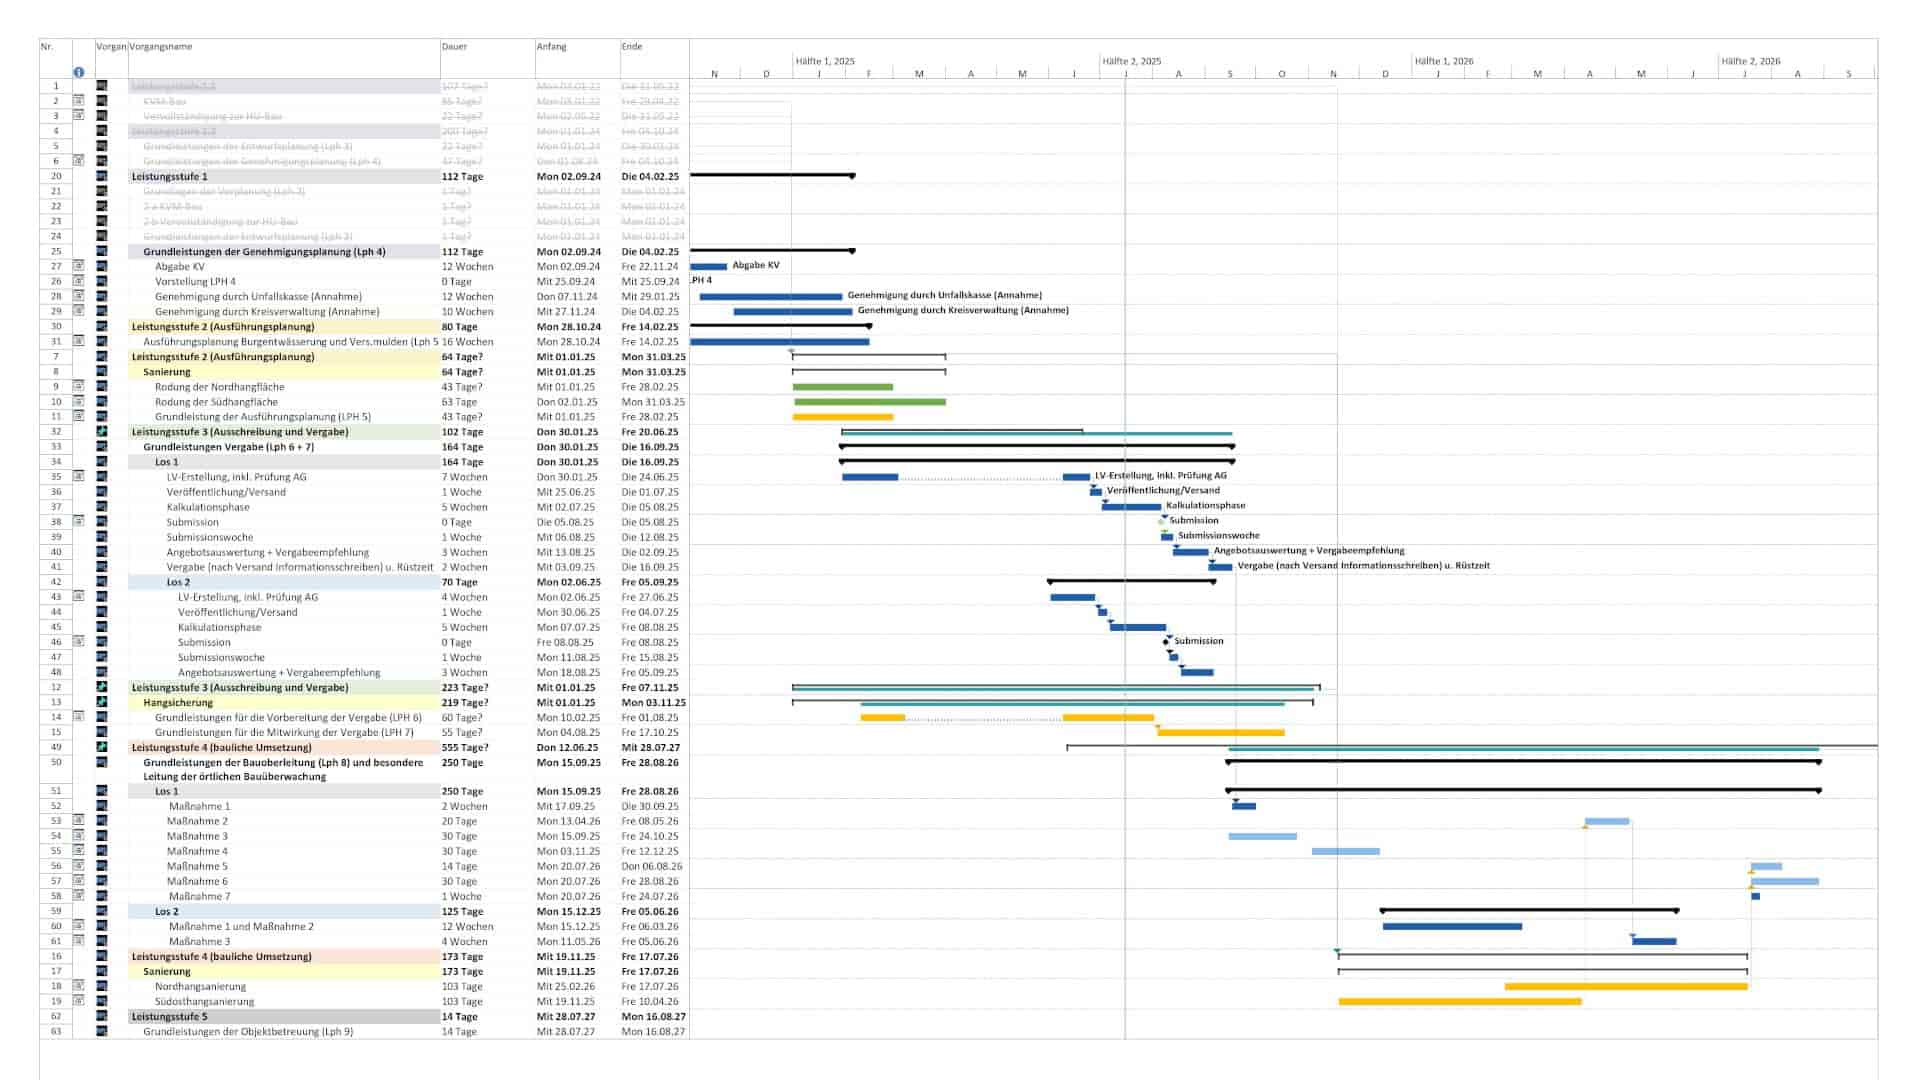Click the green Rodung der Nordhangfläche Gantt bar
The image size is (1919, 1080).
[x=842, y=387]
